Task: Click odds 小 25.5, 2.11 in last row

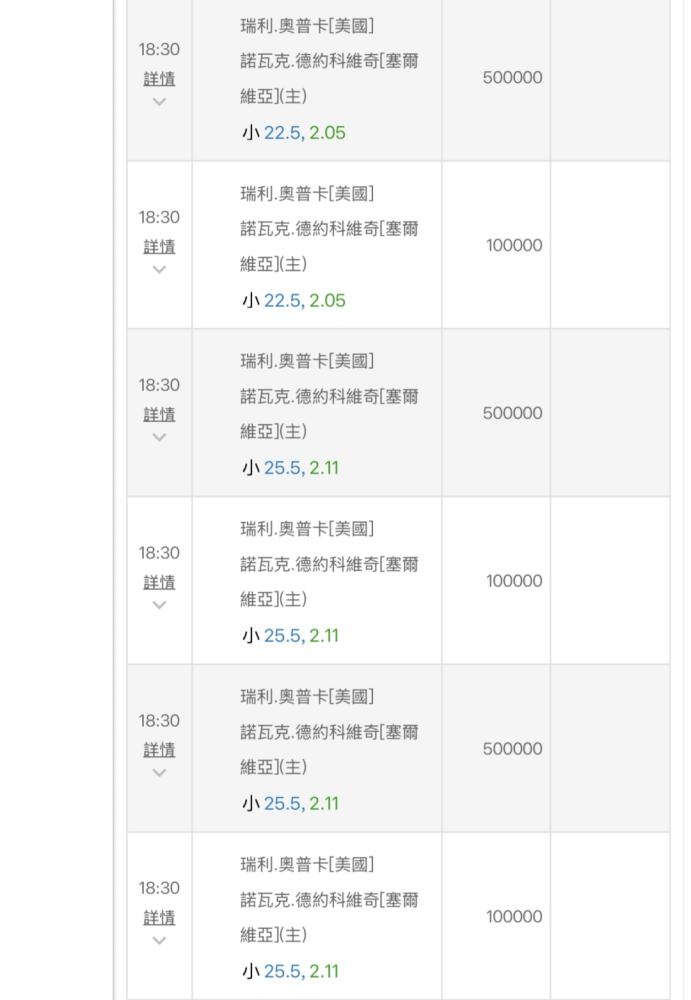Action: [290, 971]
